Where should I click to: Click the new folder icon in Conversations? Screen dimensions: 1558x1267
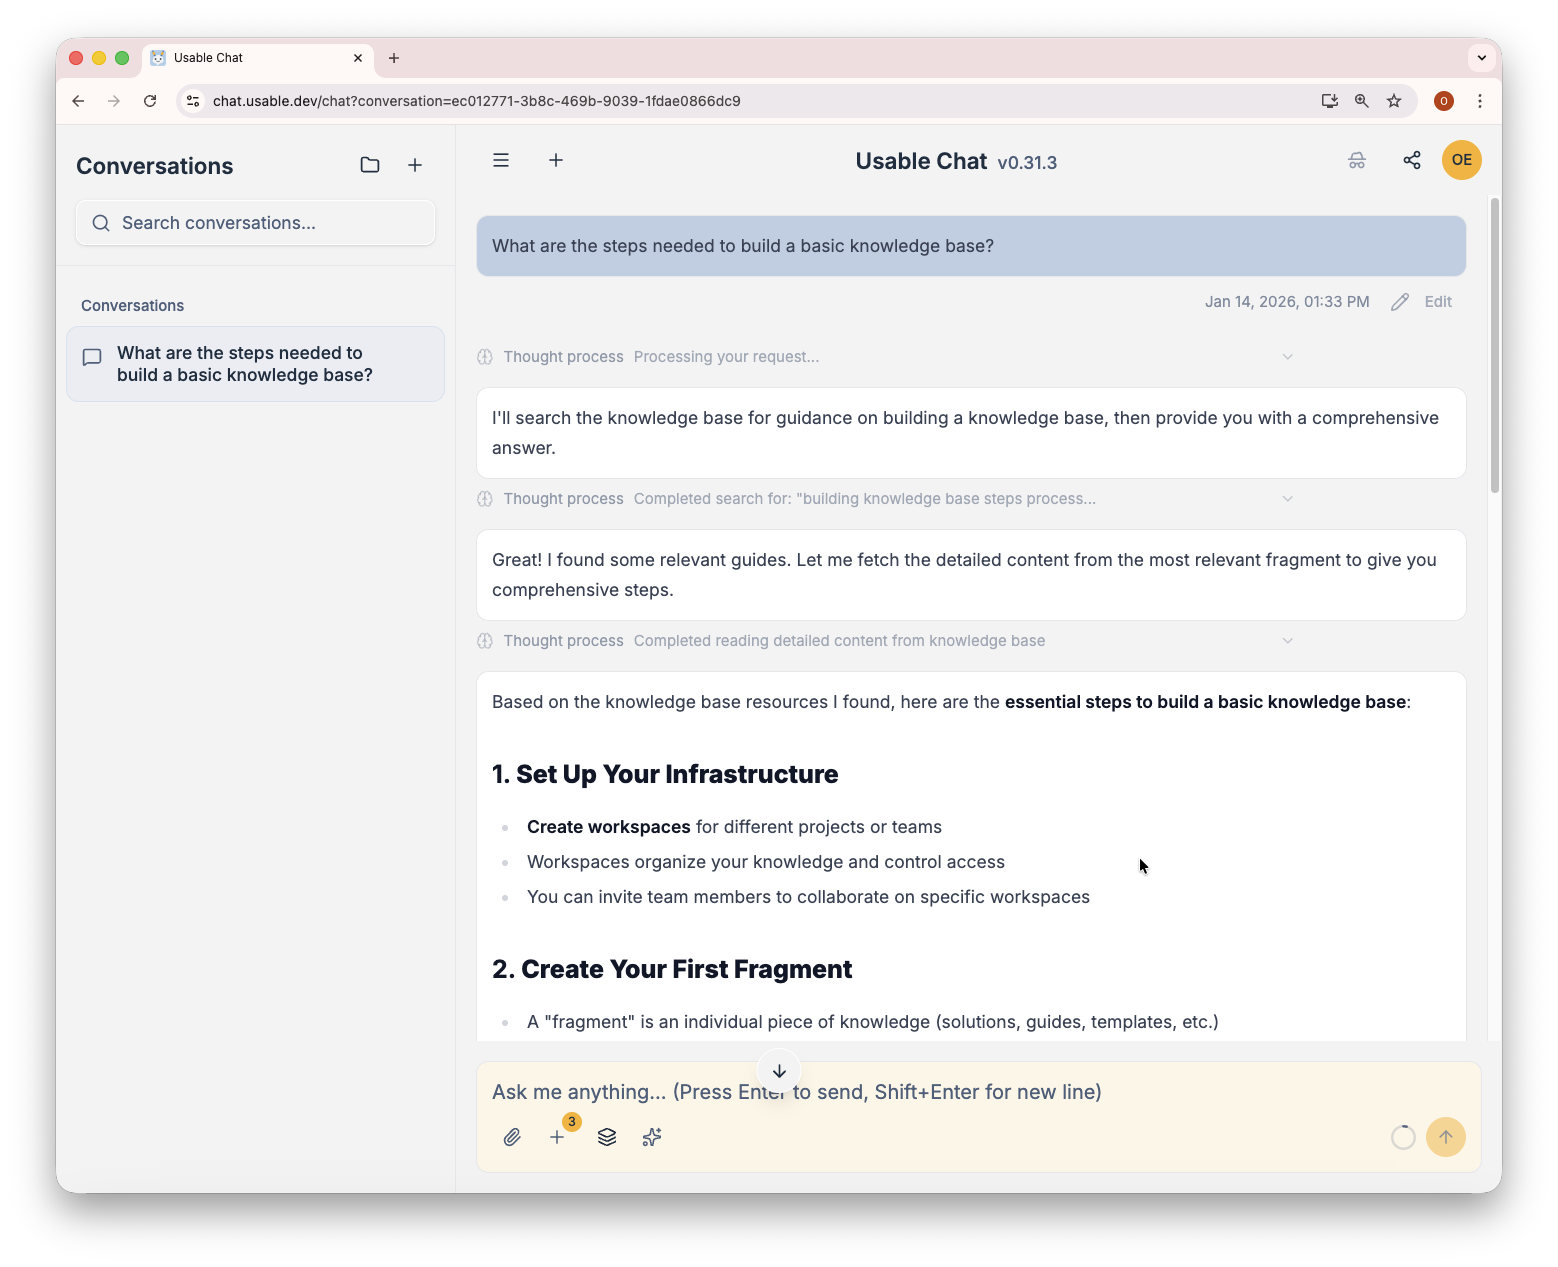370,165
